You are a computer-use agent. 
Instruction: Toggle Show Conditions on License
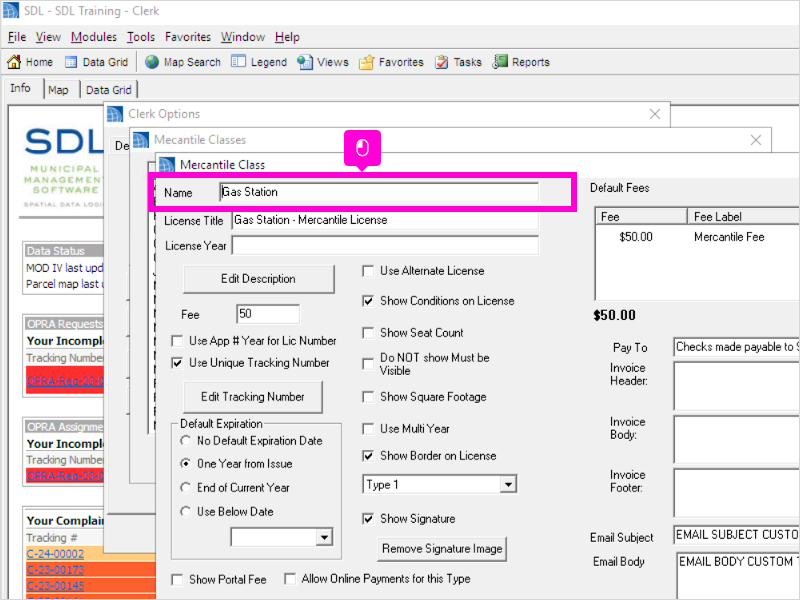tap(368, 301)
